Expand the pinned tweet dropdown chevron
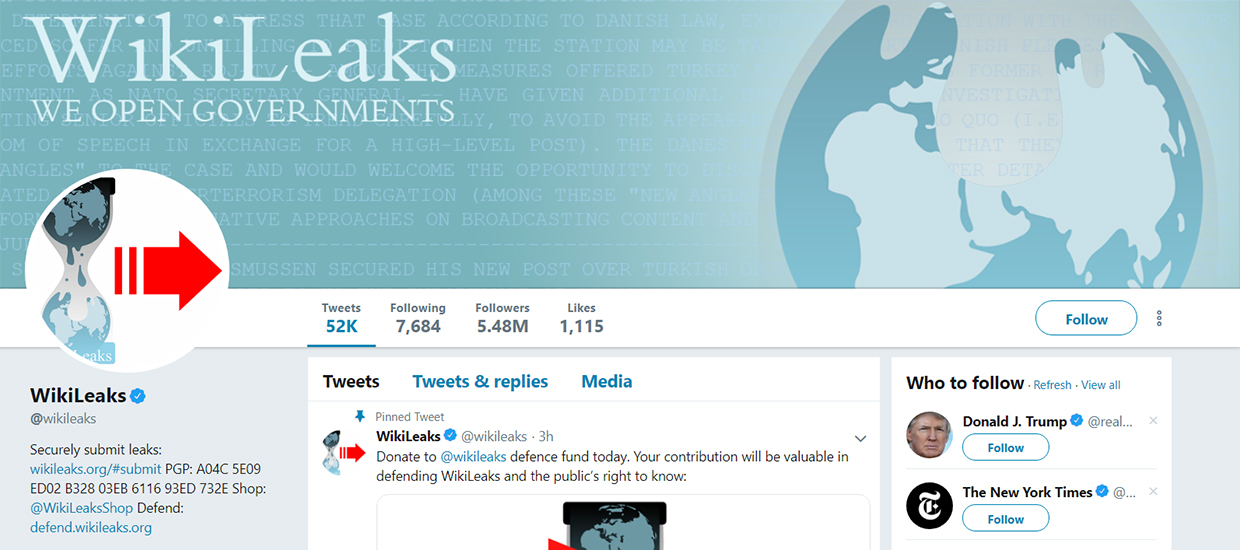Screen dimensions: 1240x550 pos(860,438)
